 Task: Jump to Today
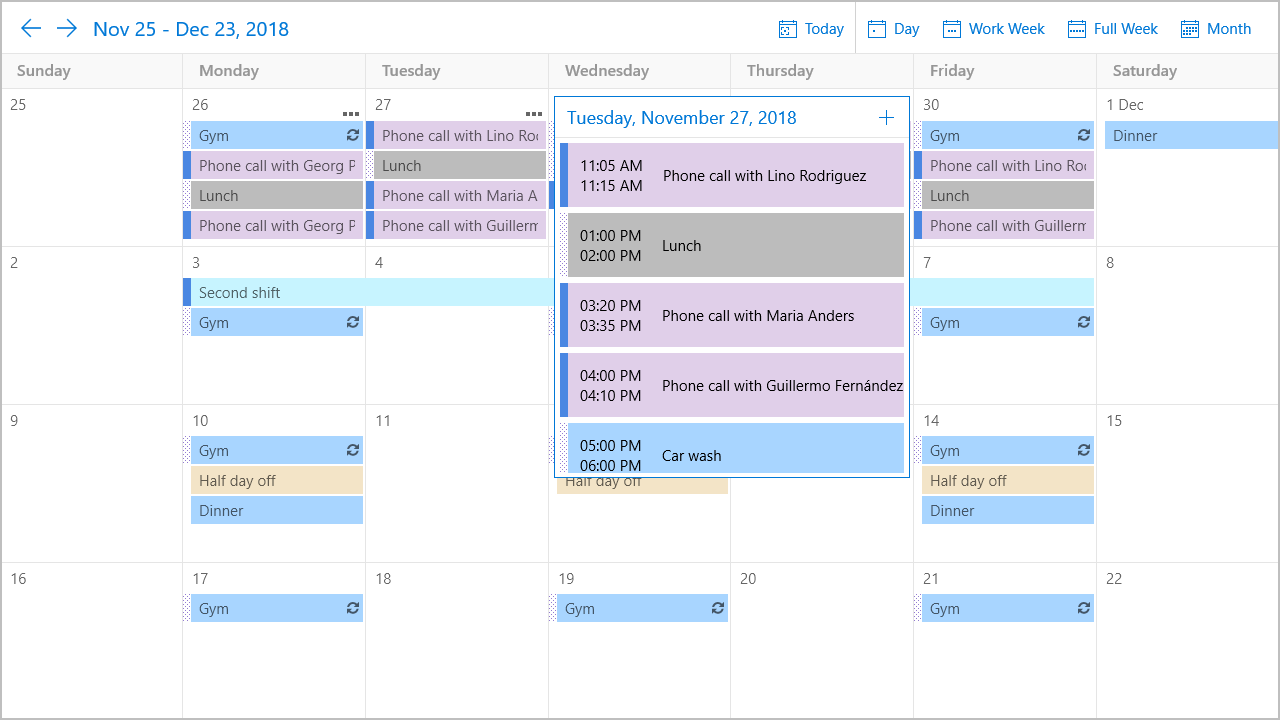click(811, 29)
